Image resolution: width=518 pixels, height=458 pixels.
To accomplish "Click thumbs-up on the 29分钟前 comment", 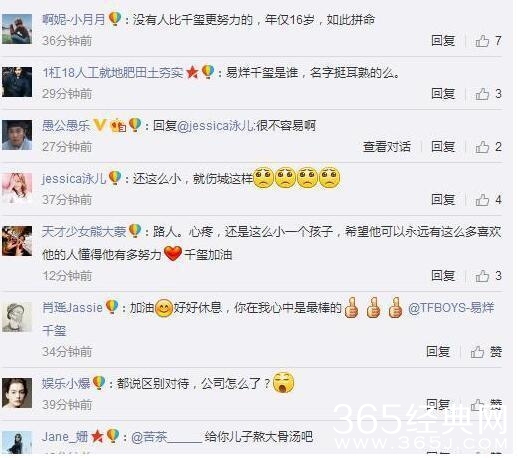I will 488,94.
